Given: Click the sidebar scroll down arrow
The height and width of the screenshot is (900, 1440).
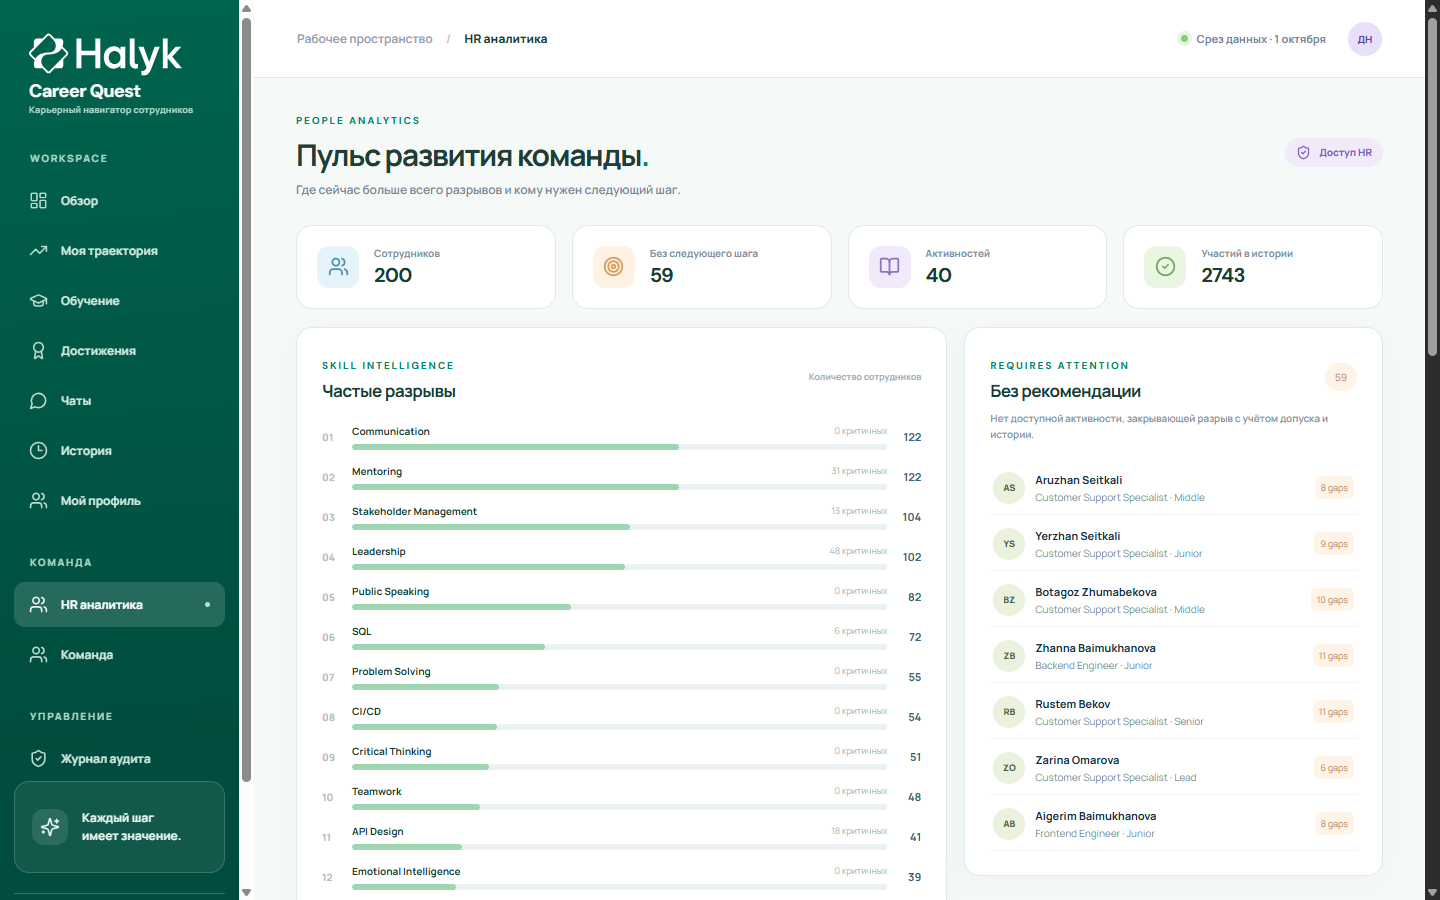Looking at the screenshot, I should pyautogui.click(x=246, y=892).
